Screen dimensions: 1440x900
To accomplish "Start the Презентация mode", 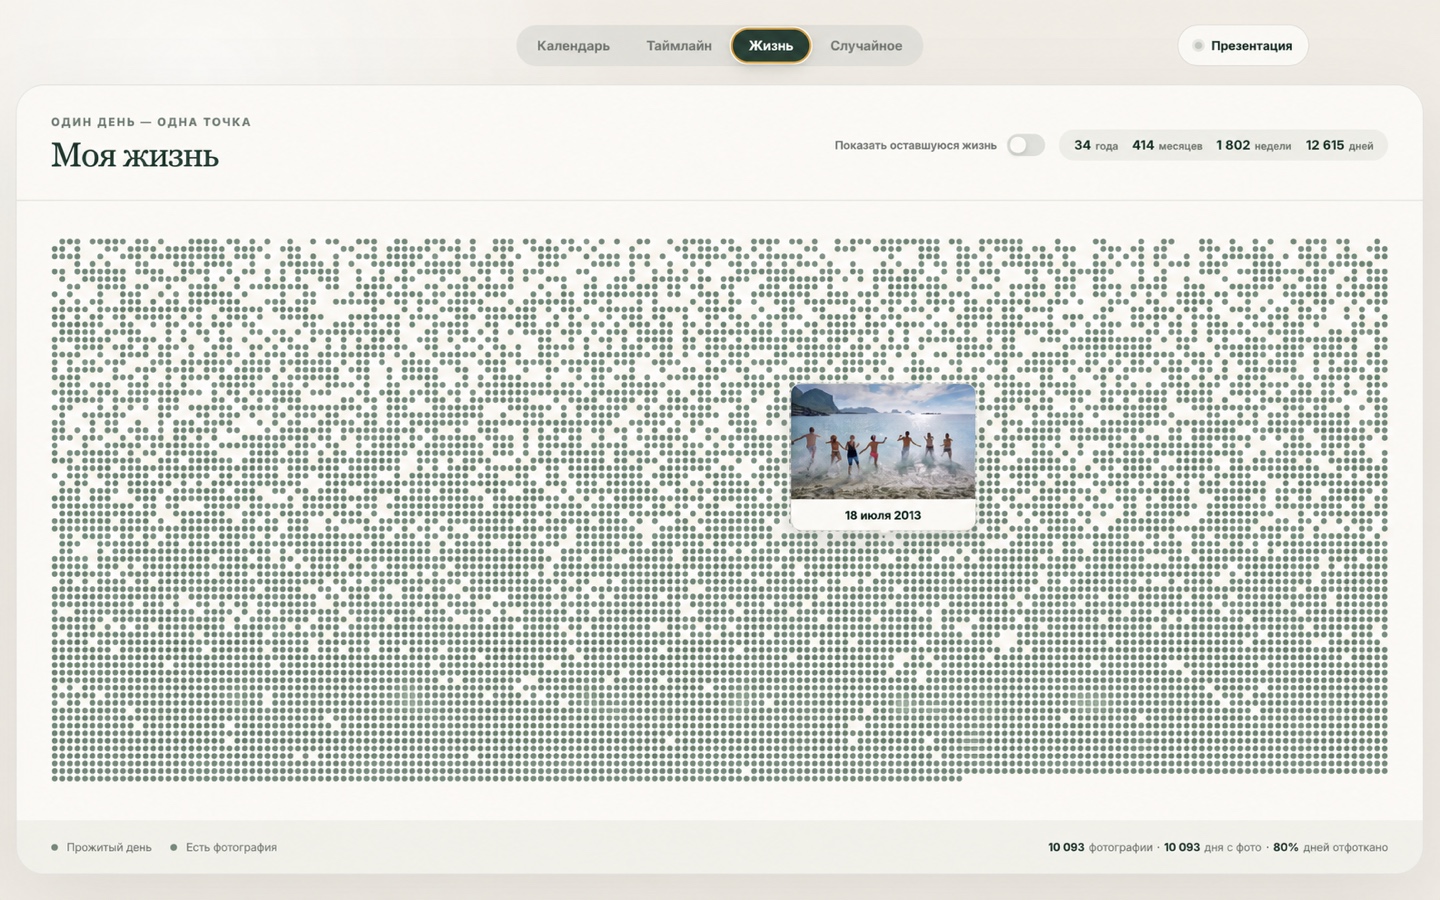I will coord(1243,46).
